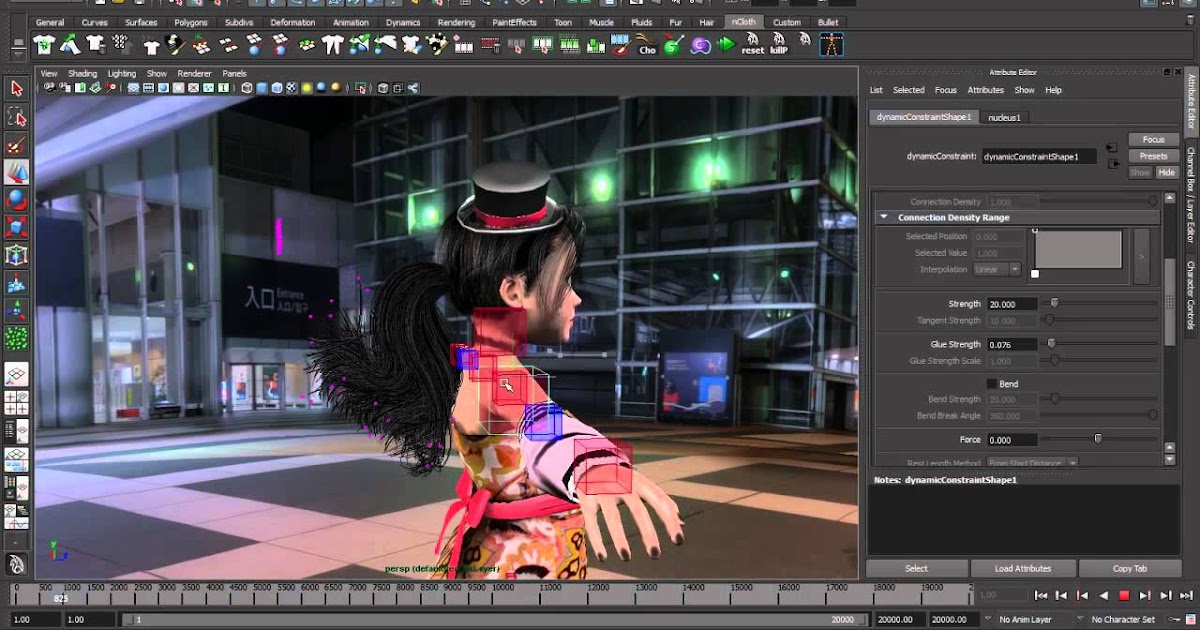Click the Glue Strength field 0.076
The height and width of the screenshot is (630, 1200).
point(1013,344)
